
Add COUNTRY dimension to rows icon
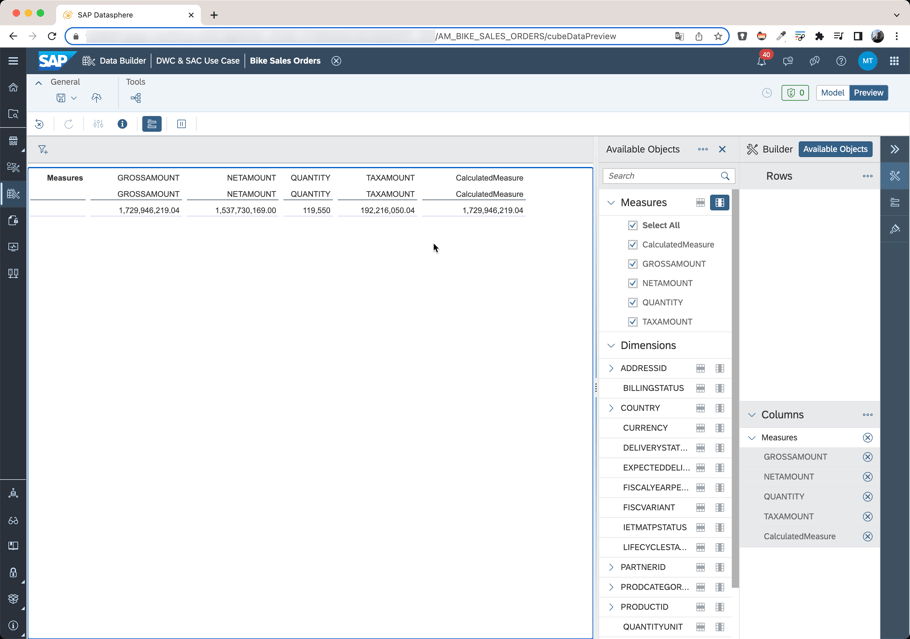pos(700,408)
